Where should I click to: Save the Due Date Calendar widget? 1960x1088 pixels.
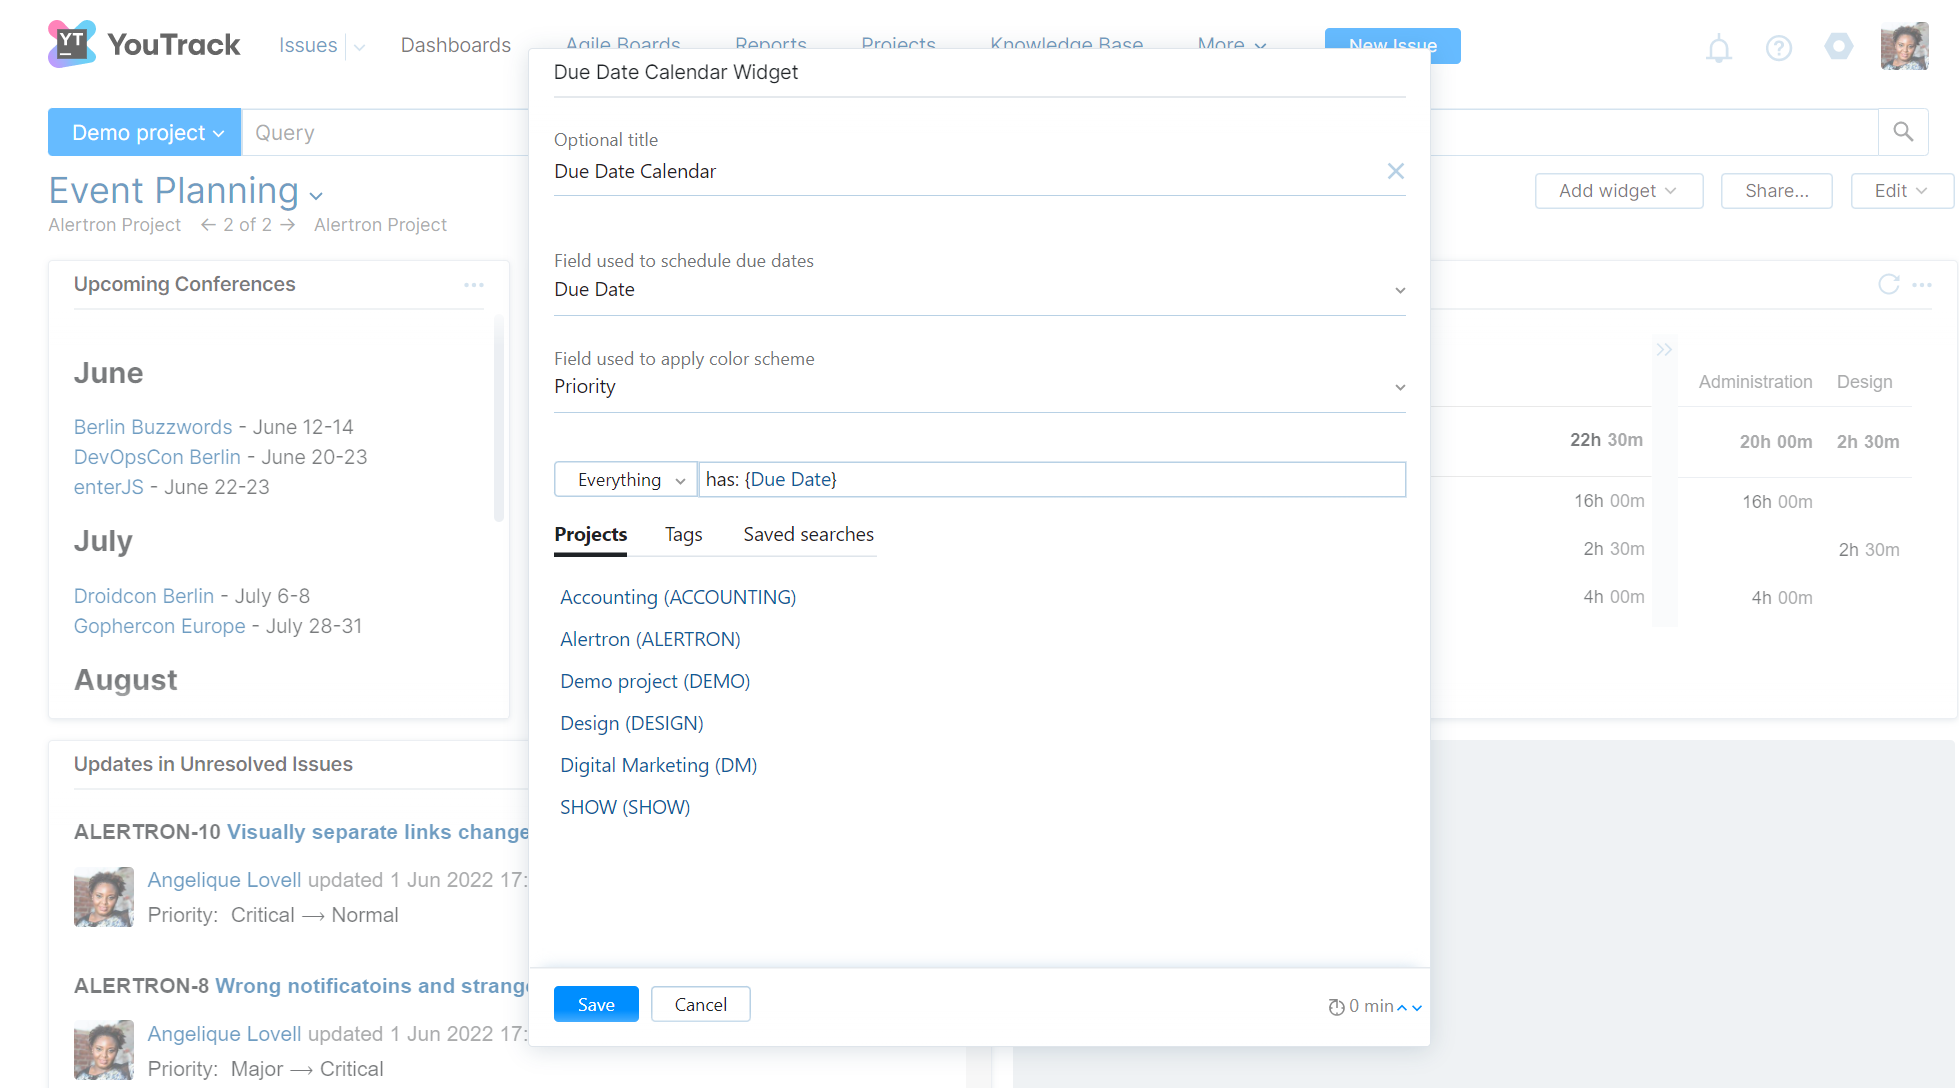click(595, 1004)
